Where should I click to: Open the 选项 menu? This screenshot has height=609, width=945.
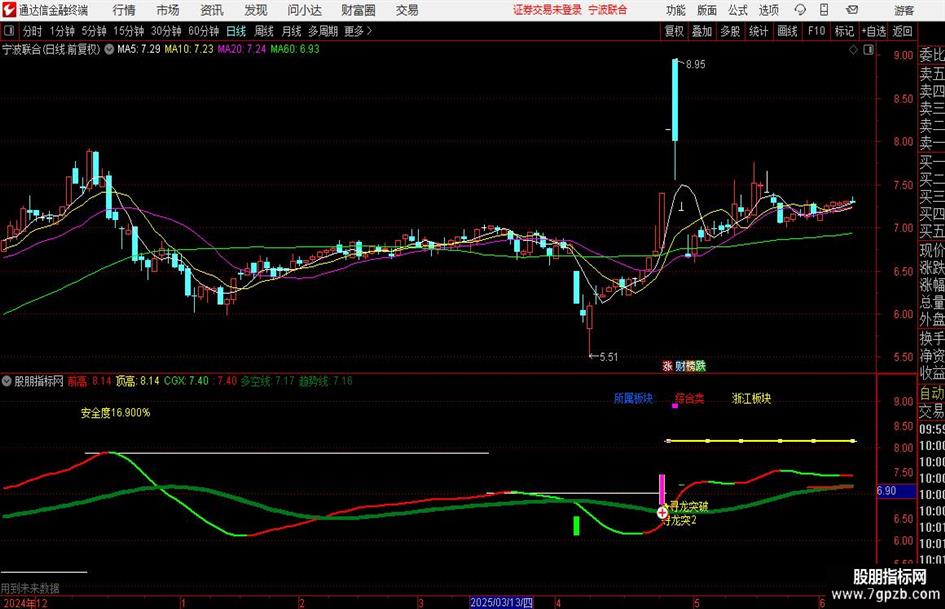768,10
